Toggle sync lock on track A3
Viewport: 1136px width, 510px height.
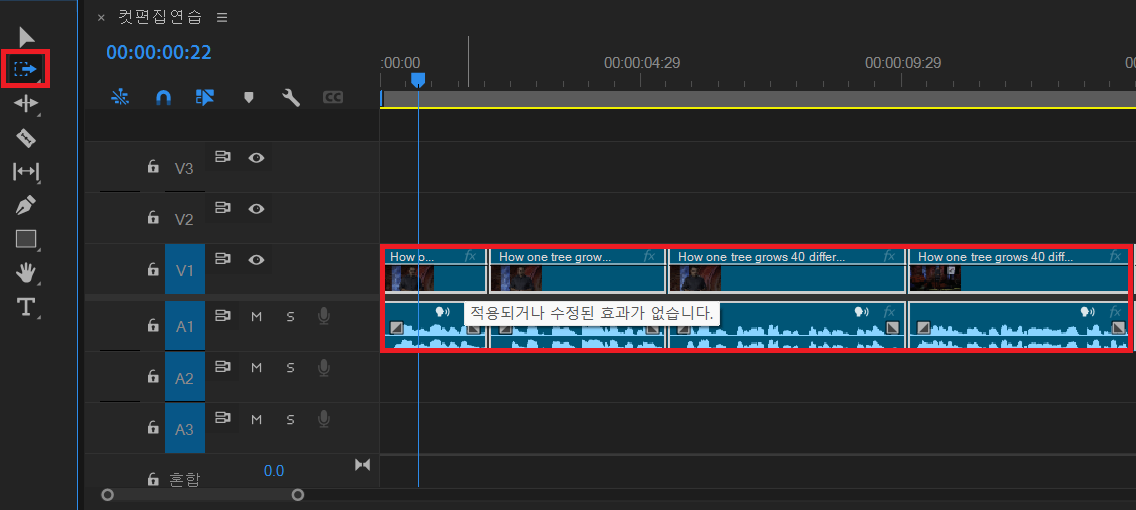(222, 419)
